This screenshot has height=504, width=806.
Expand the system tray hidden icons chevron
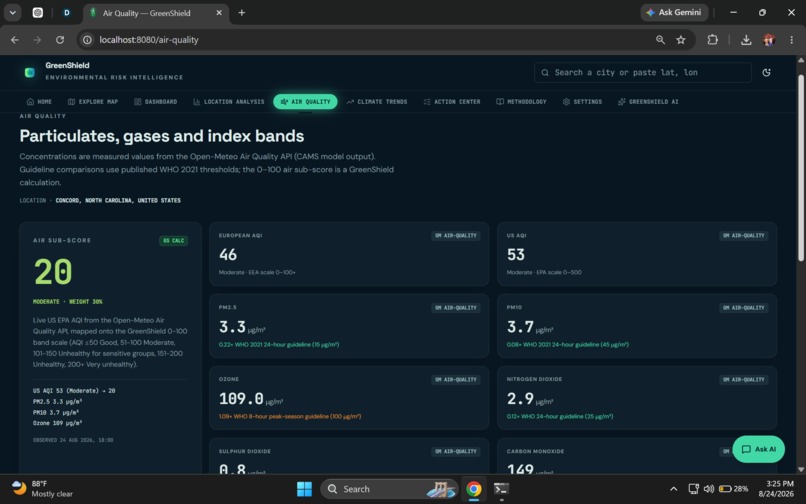point(673,489)
